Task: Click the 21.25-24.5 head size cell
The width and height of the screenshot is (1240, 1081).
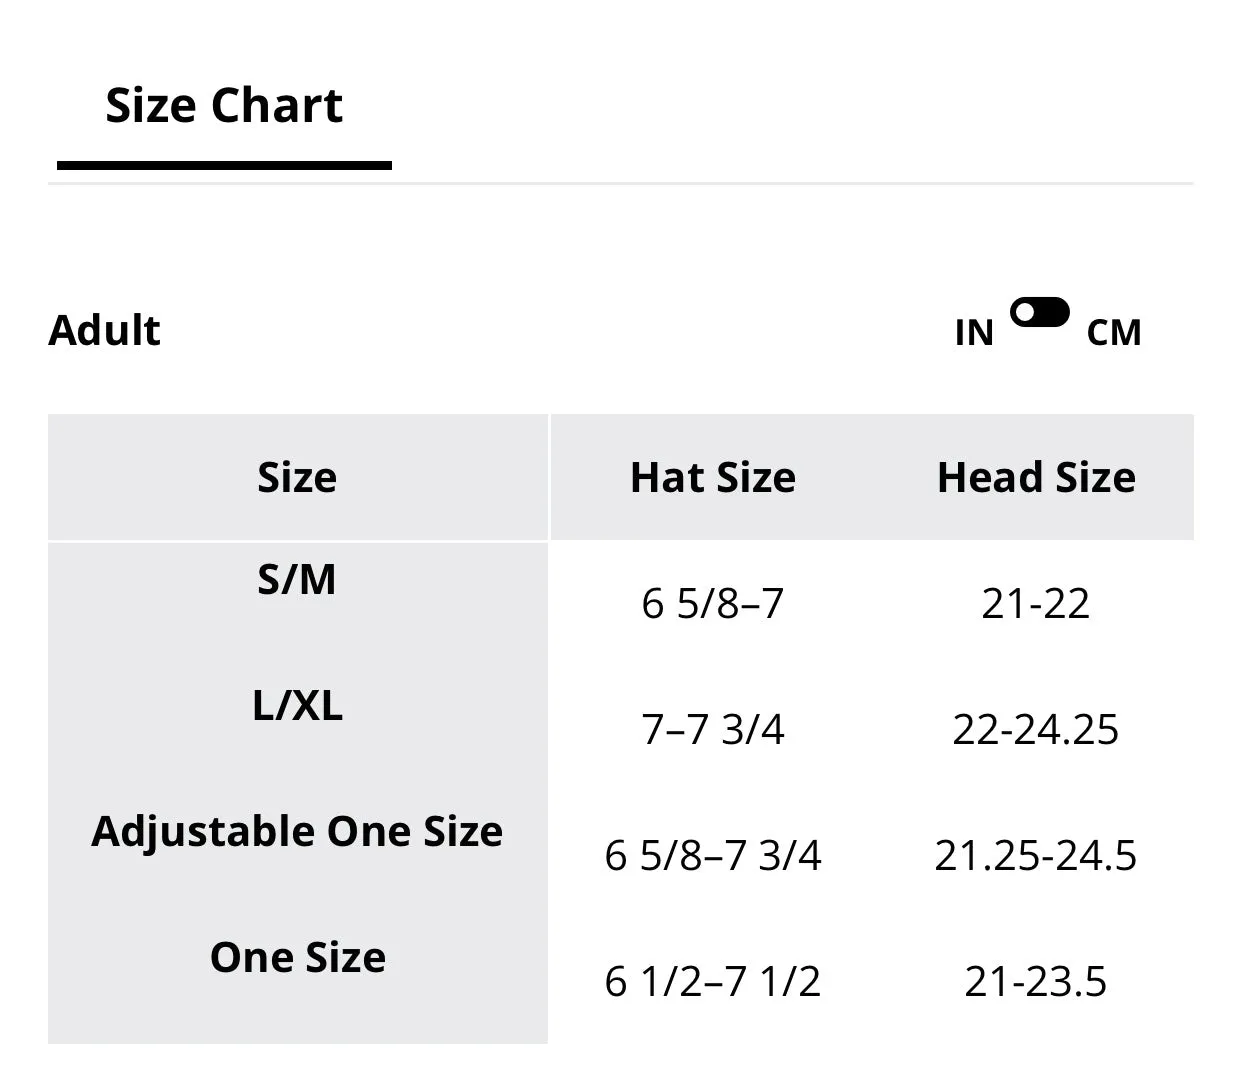Action: point(1036,855)
